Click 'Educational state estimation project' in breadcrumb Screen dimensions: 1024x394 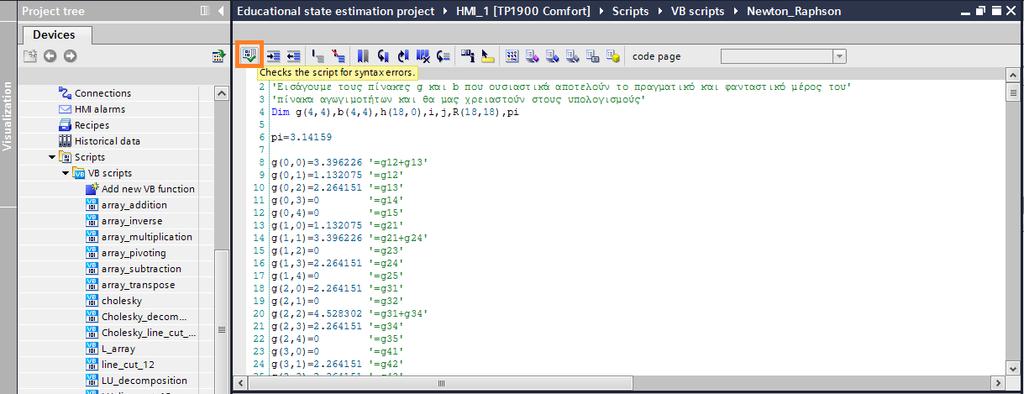pos(335,11)
